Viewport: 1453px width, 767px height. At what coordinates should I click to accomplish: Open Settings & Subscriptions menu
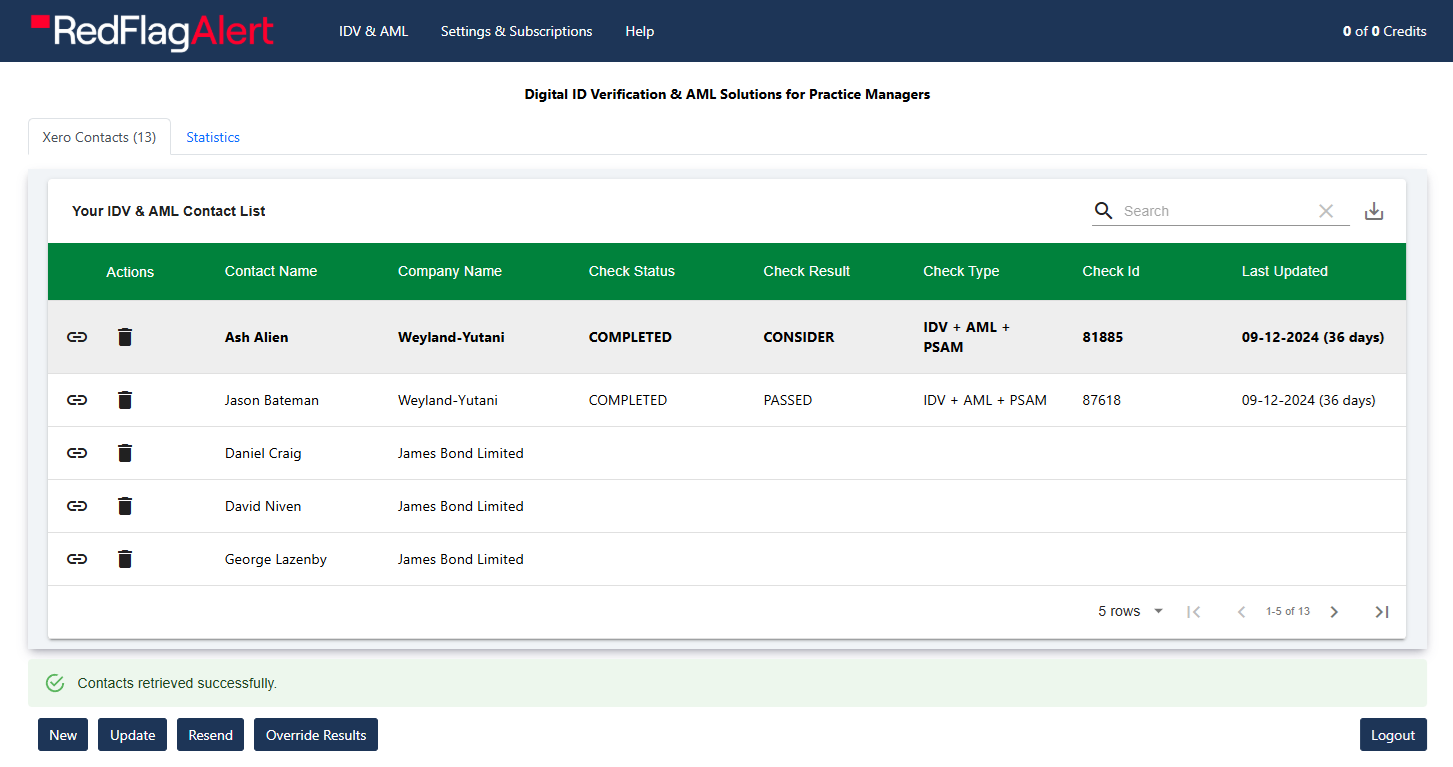pyautogui.click(x=517, y=31)
